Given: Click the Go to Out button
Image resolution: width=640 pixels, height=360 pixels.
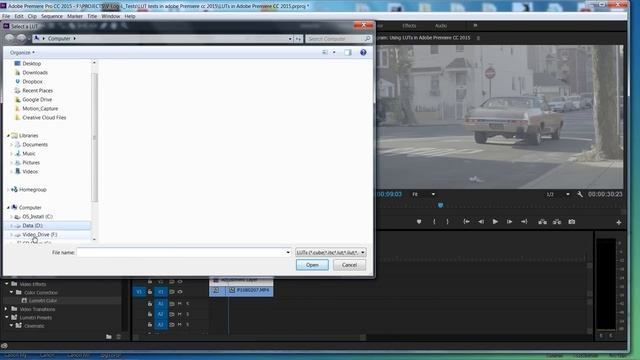Looking at the screenshot, I should pyautogui.click(x=524, y=222).
